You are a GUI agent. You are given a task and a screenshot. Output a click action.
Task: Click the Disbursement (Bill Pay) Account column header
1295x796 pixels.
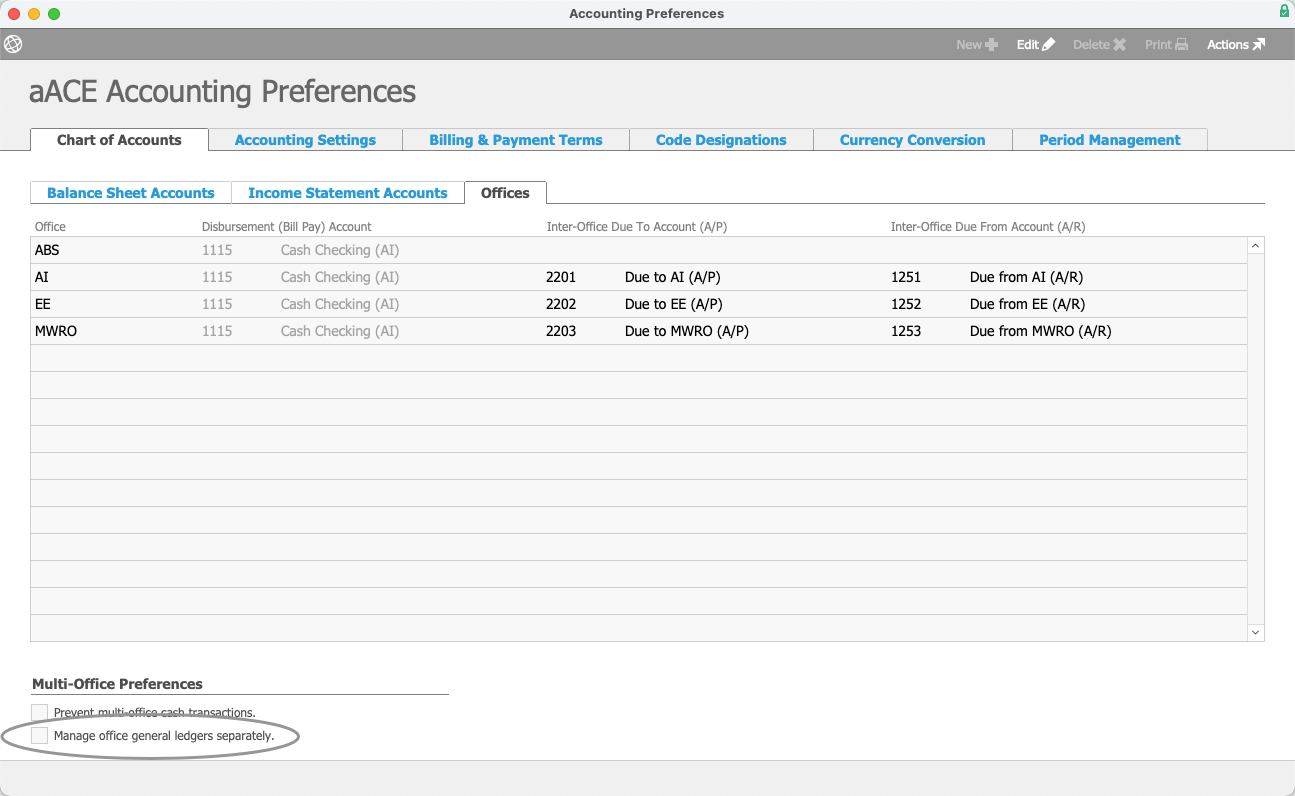(287, 227)
